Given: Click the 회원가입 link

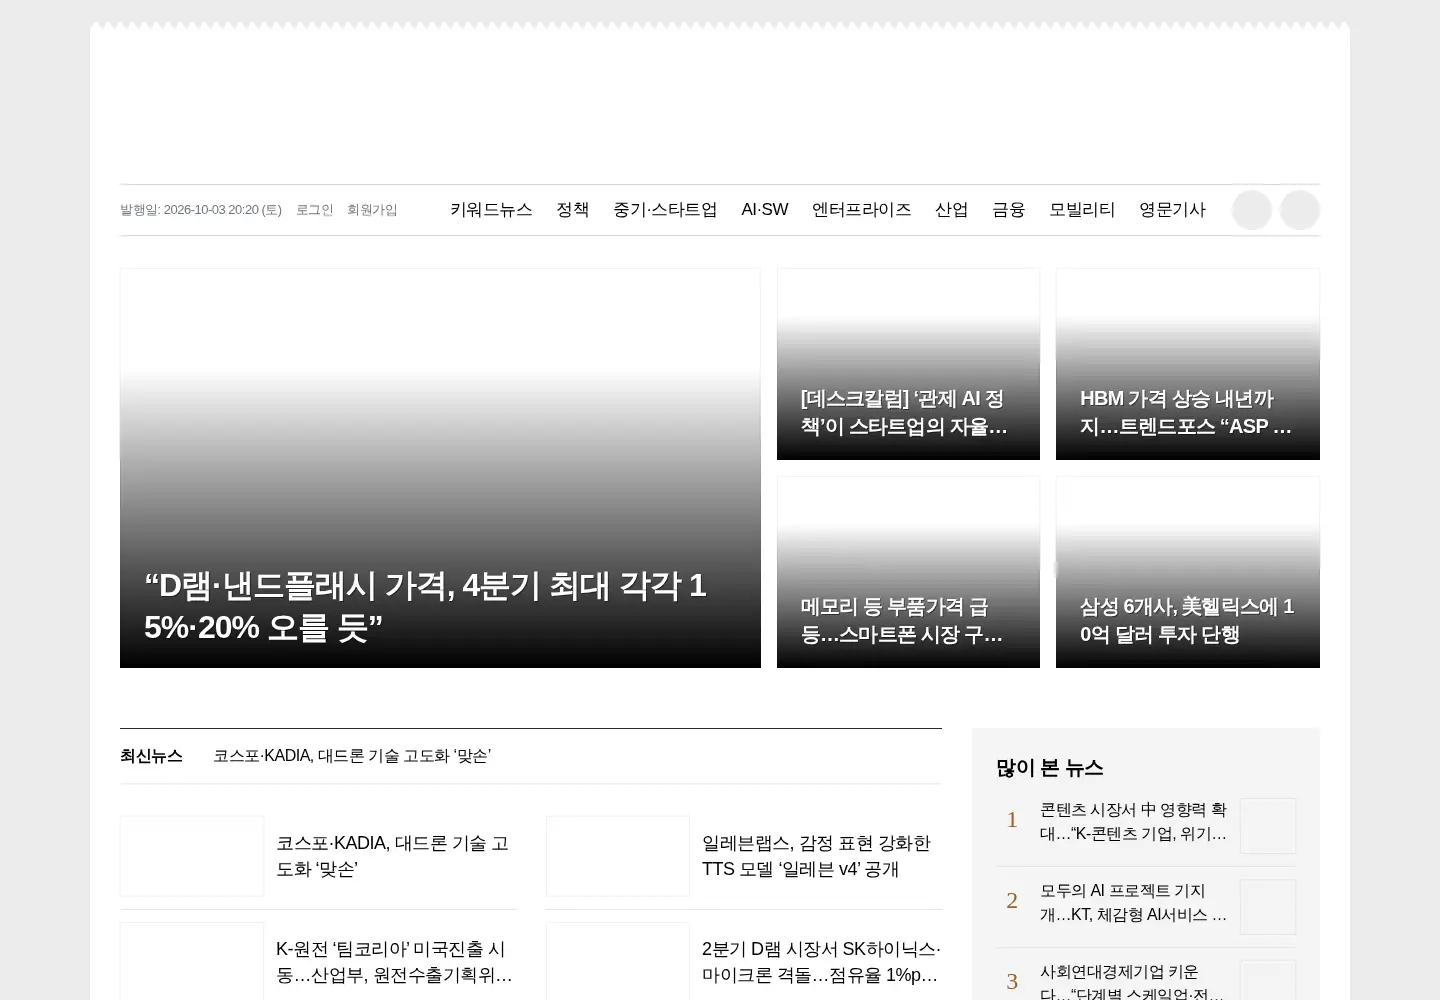Looking at the screenshot, I should (372, 210).
